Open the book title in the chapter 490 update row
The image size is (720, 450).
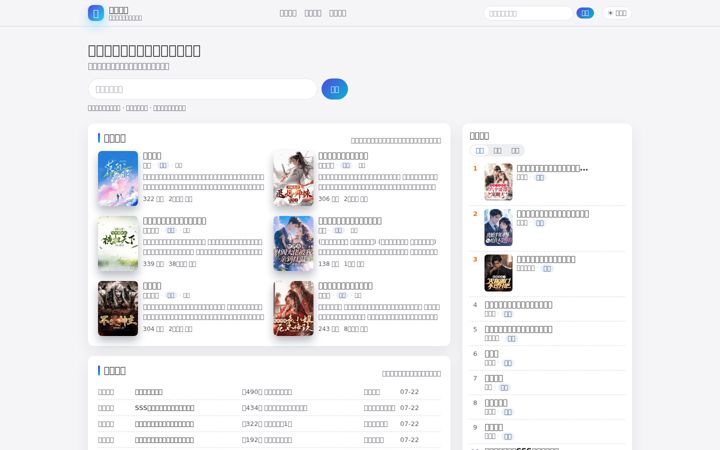coord(149,392)
